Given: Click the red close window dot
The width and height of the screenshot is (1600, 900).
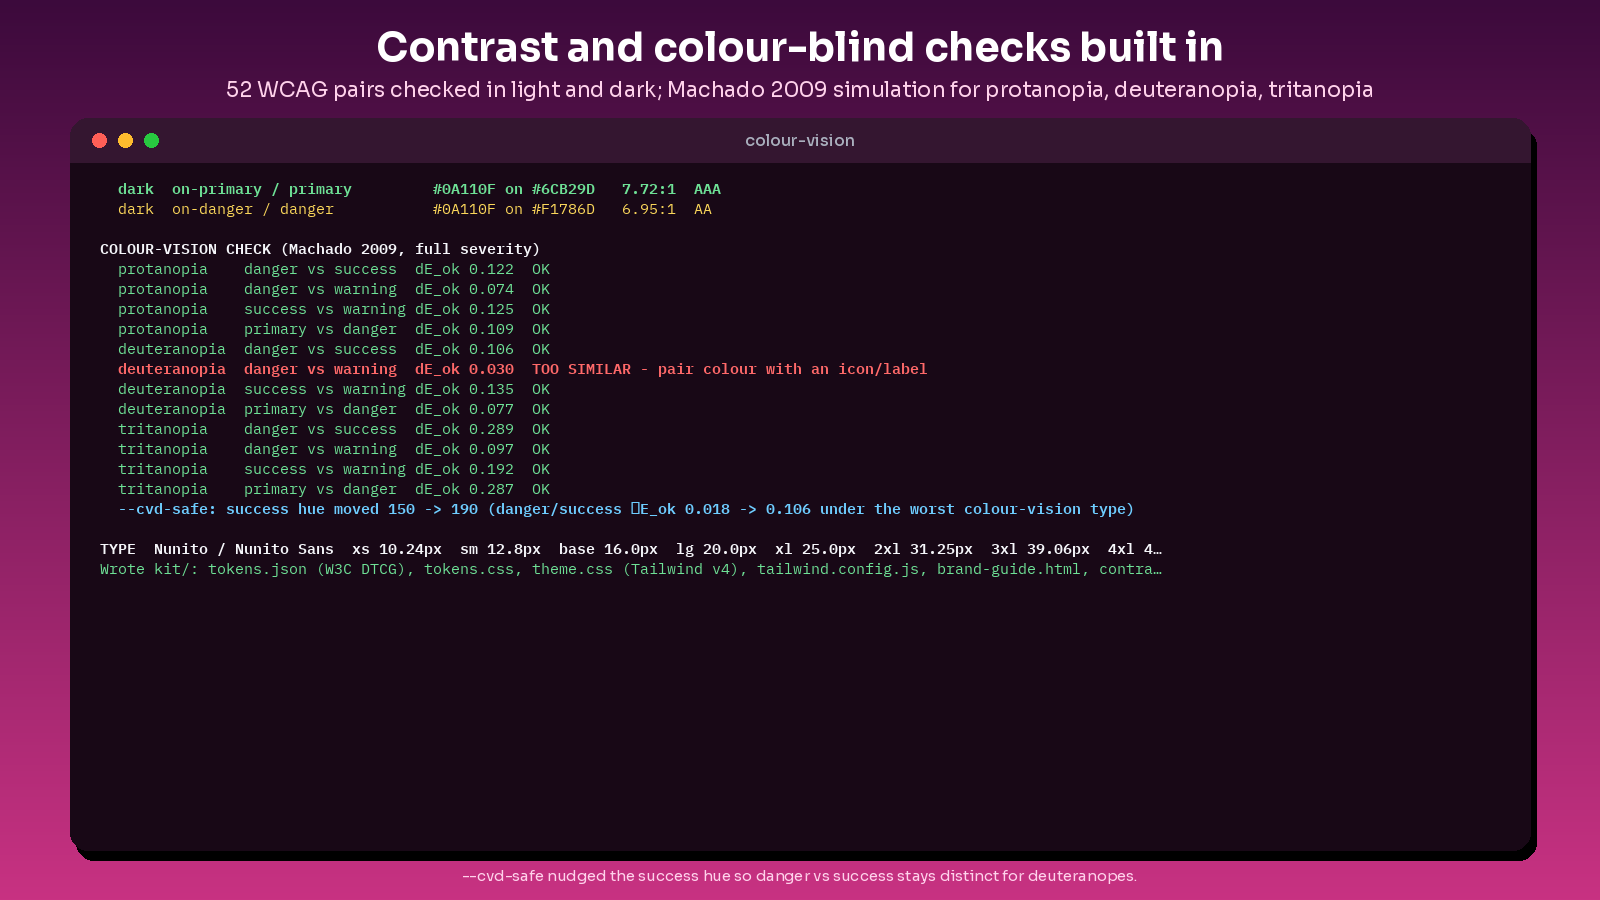Looking at the screenshot, I should click(99, 140).
